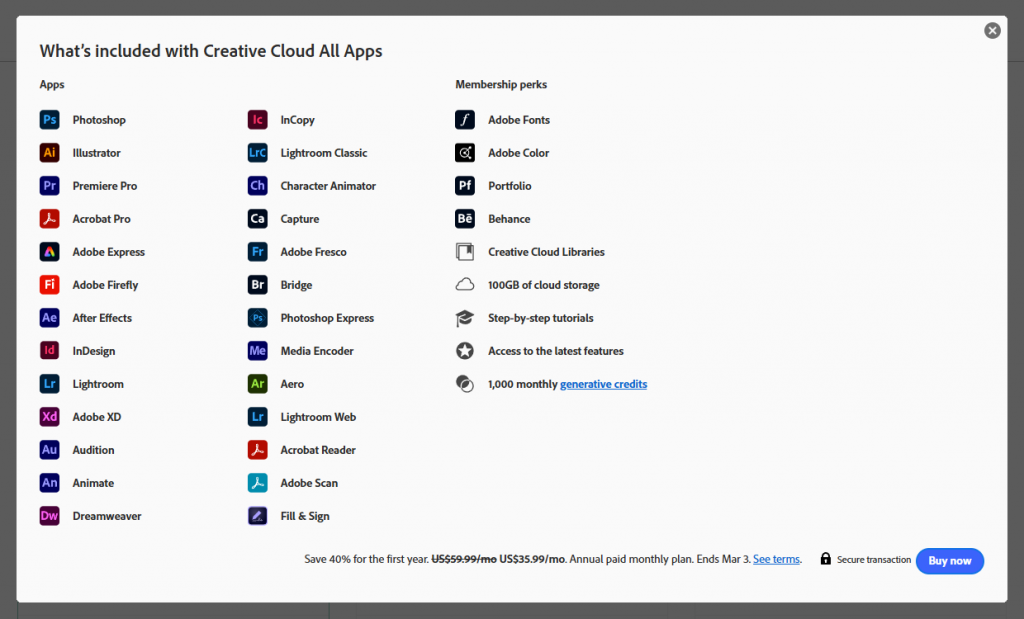Select the Media Encoder icon
1024x619 pixels.
point(258,350)
